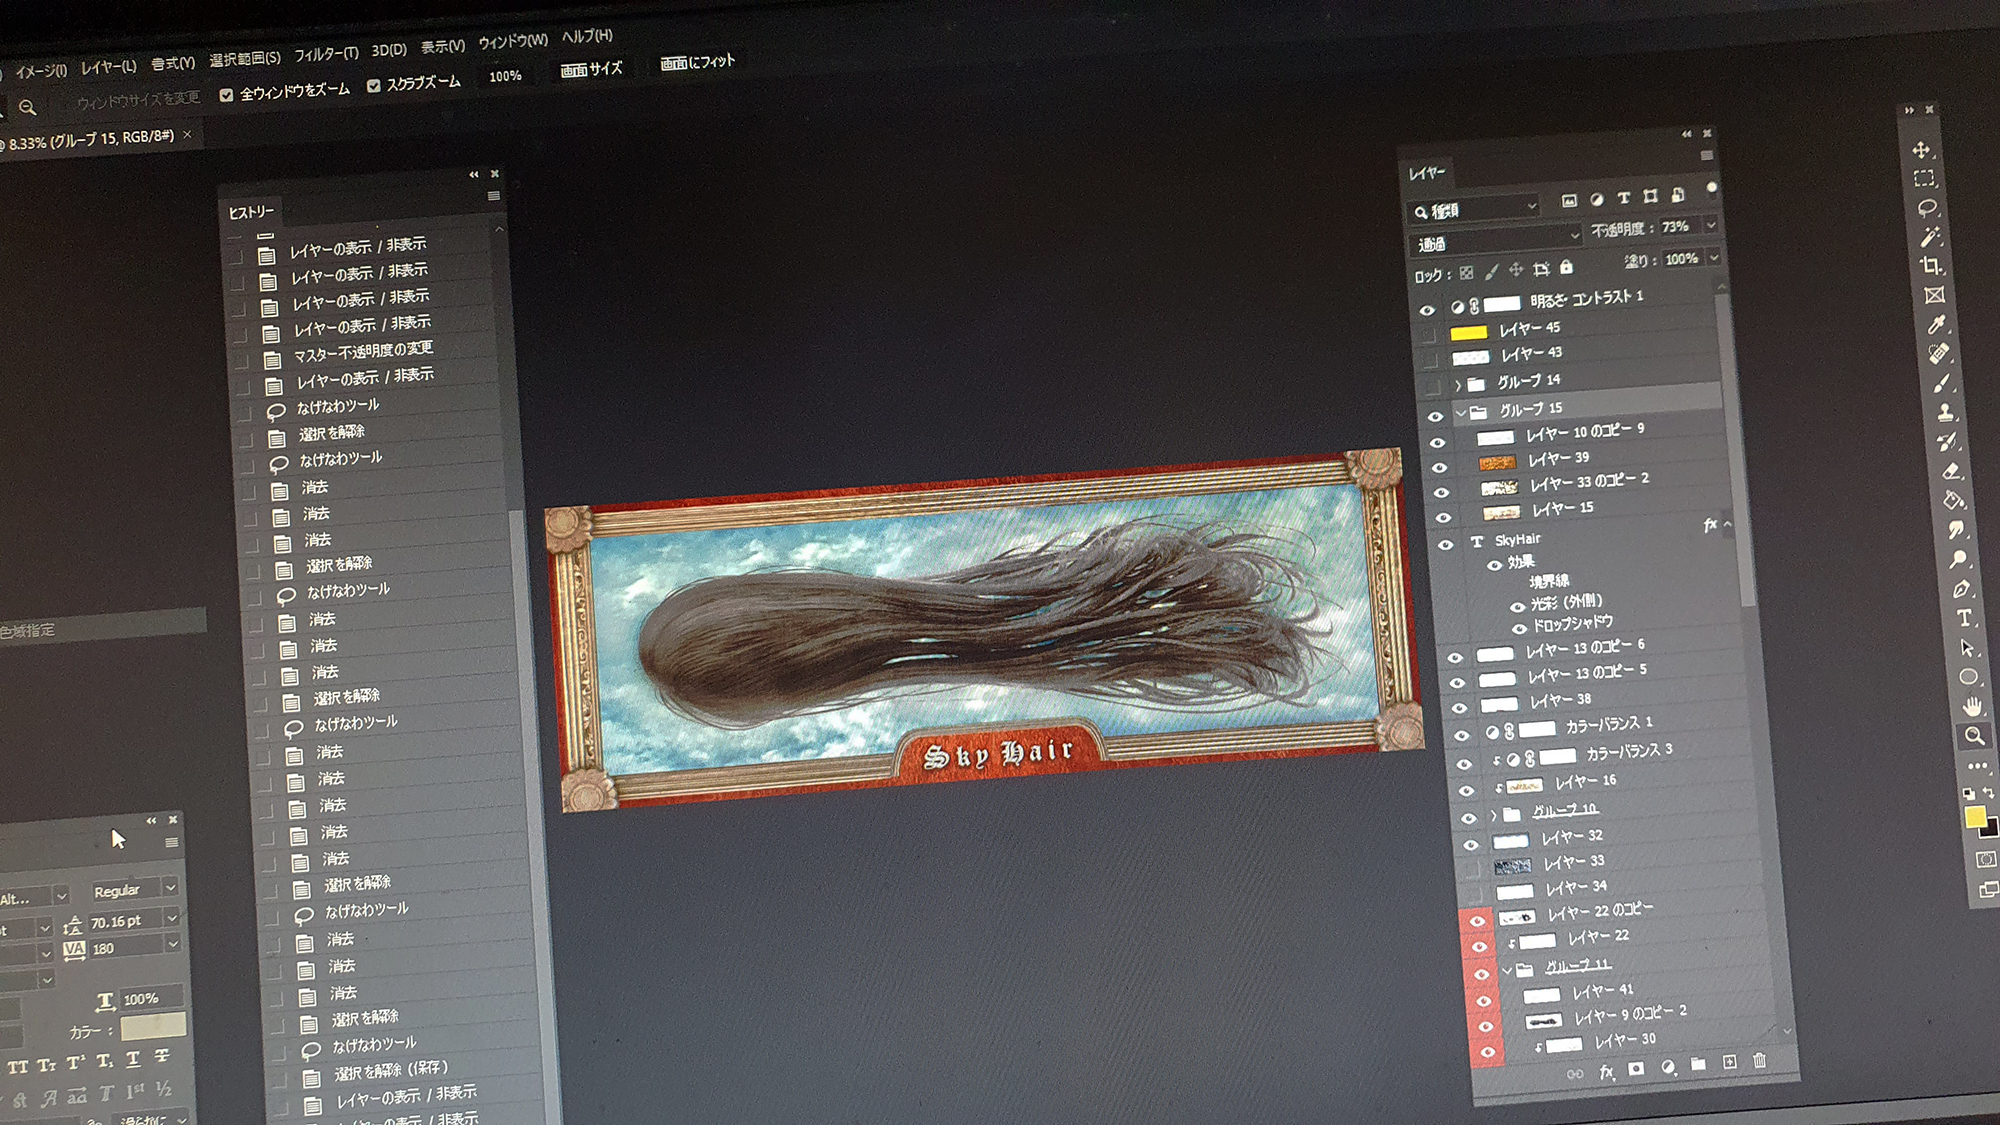Click the lock all padlock icon

[x=1566, y=267]
